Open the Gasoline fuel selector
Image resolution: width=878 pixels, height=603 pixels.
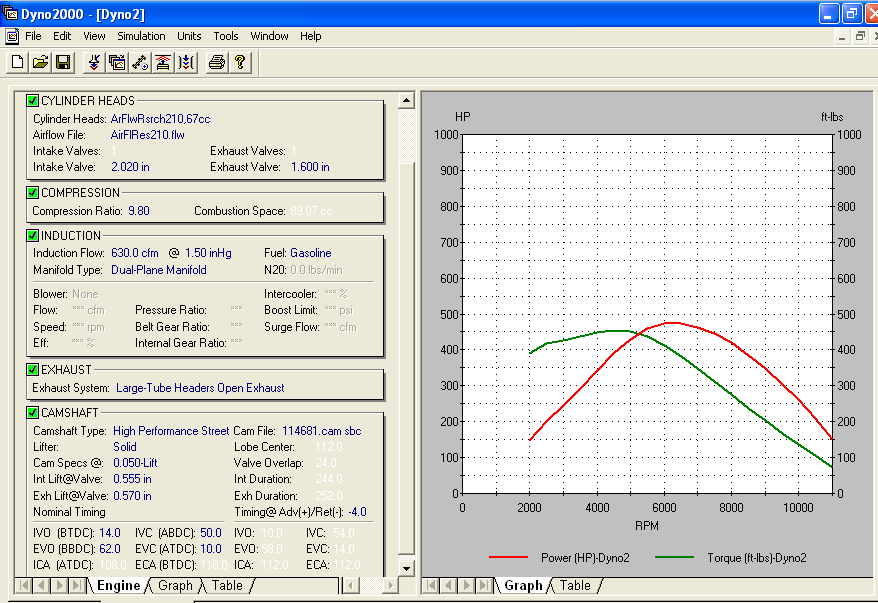(x=310, y=254)
